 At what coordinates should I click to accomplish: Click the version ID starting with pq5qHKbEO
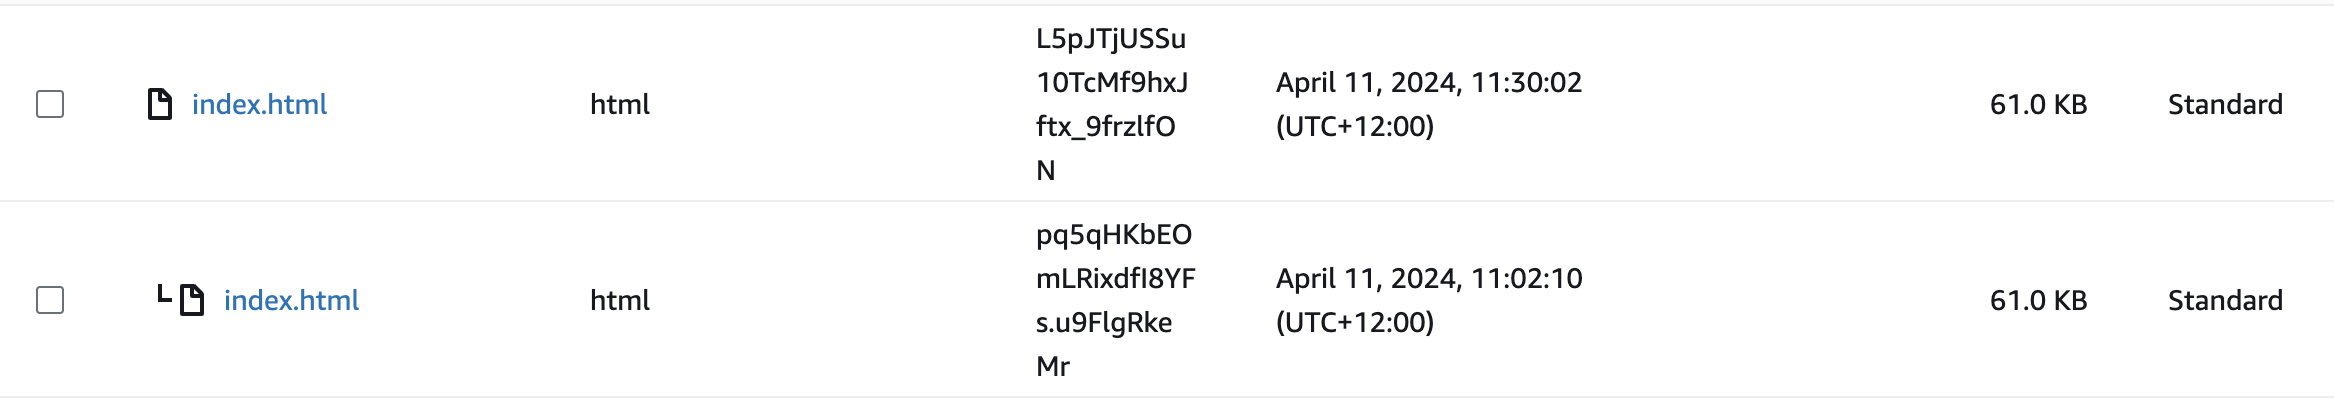1114,235
